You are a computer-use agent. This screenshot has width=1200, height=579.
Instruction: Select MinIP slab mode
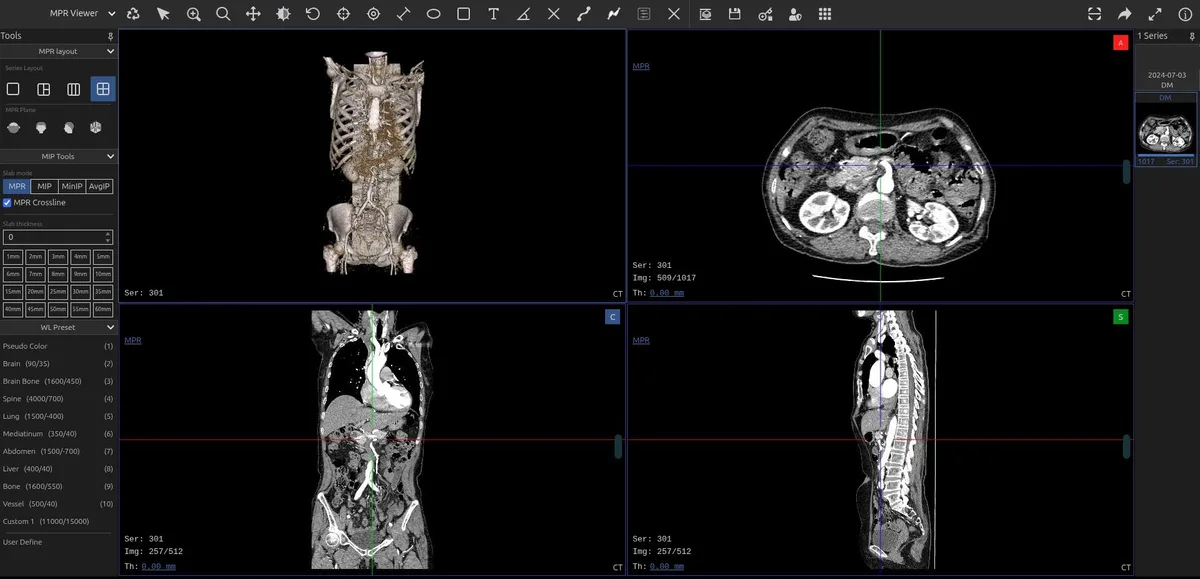click(71, 186)
